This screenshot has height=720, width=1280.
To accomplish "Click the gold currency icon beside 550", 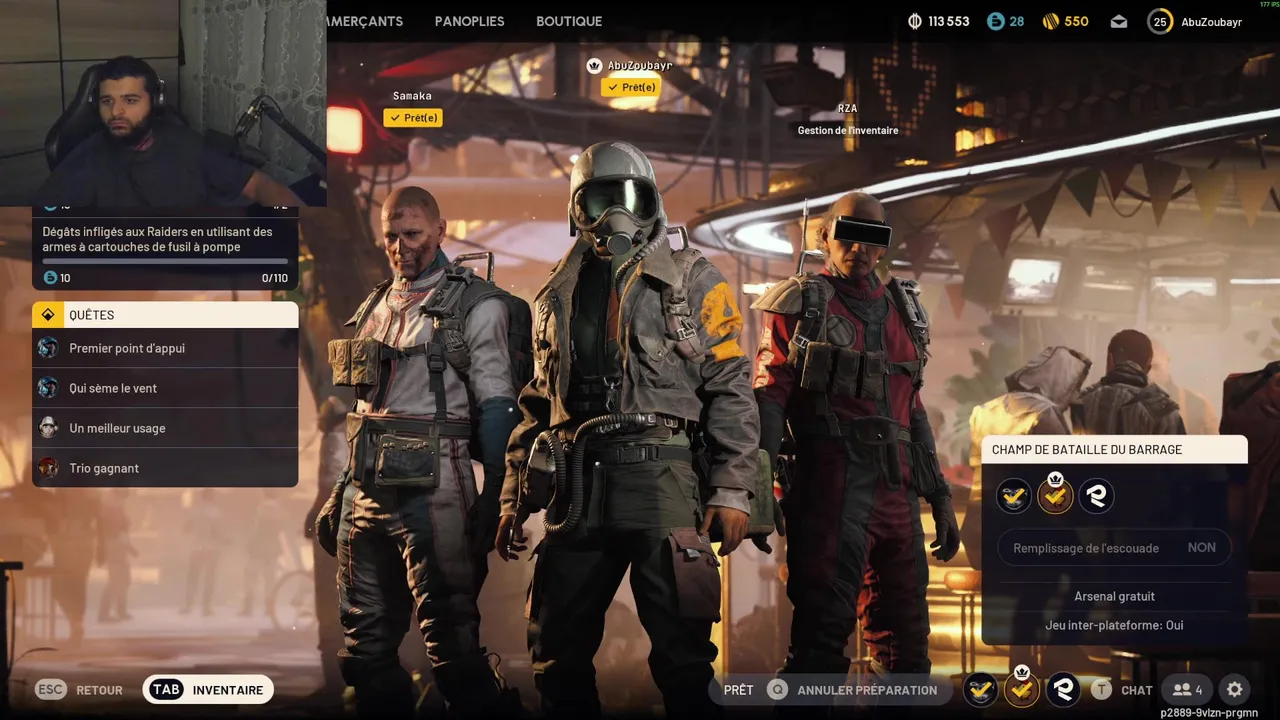I will click(x=1050, y=21).
